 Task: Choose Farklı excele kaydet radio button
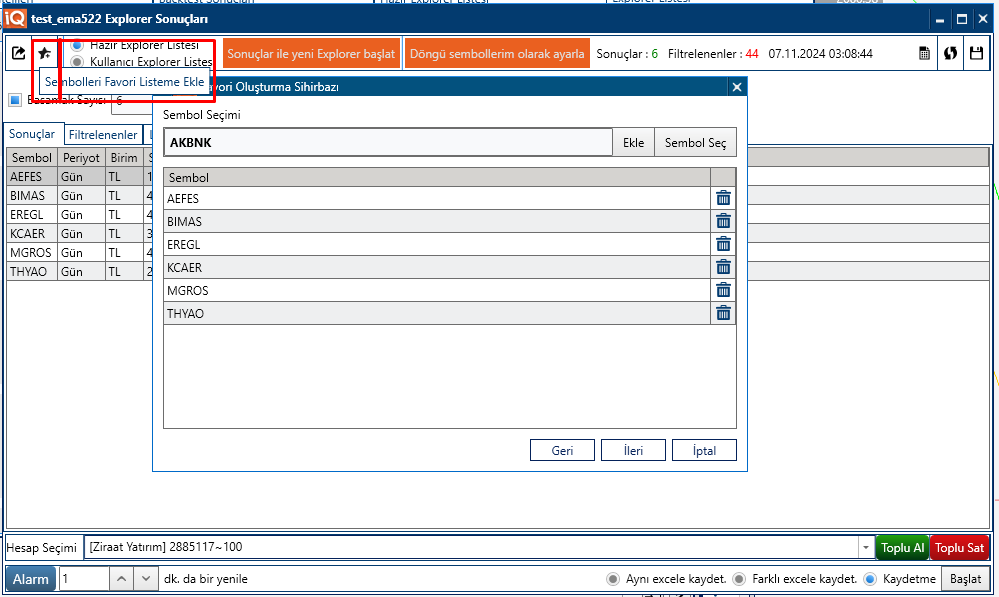(x=739, y=579)
